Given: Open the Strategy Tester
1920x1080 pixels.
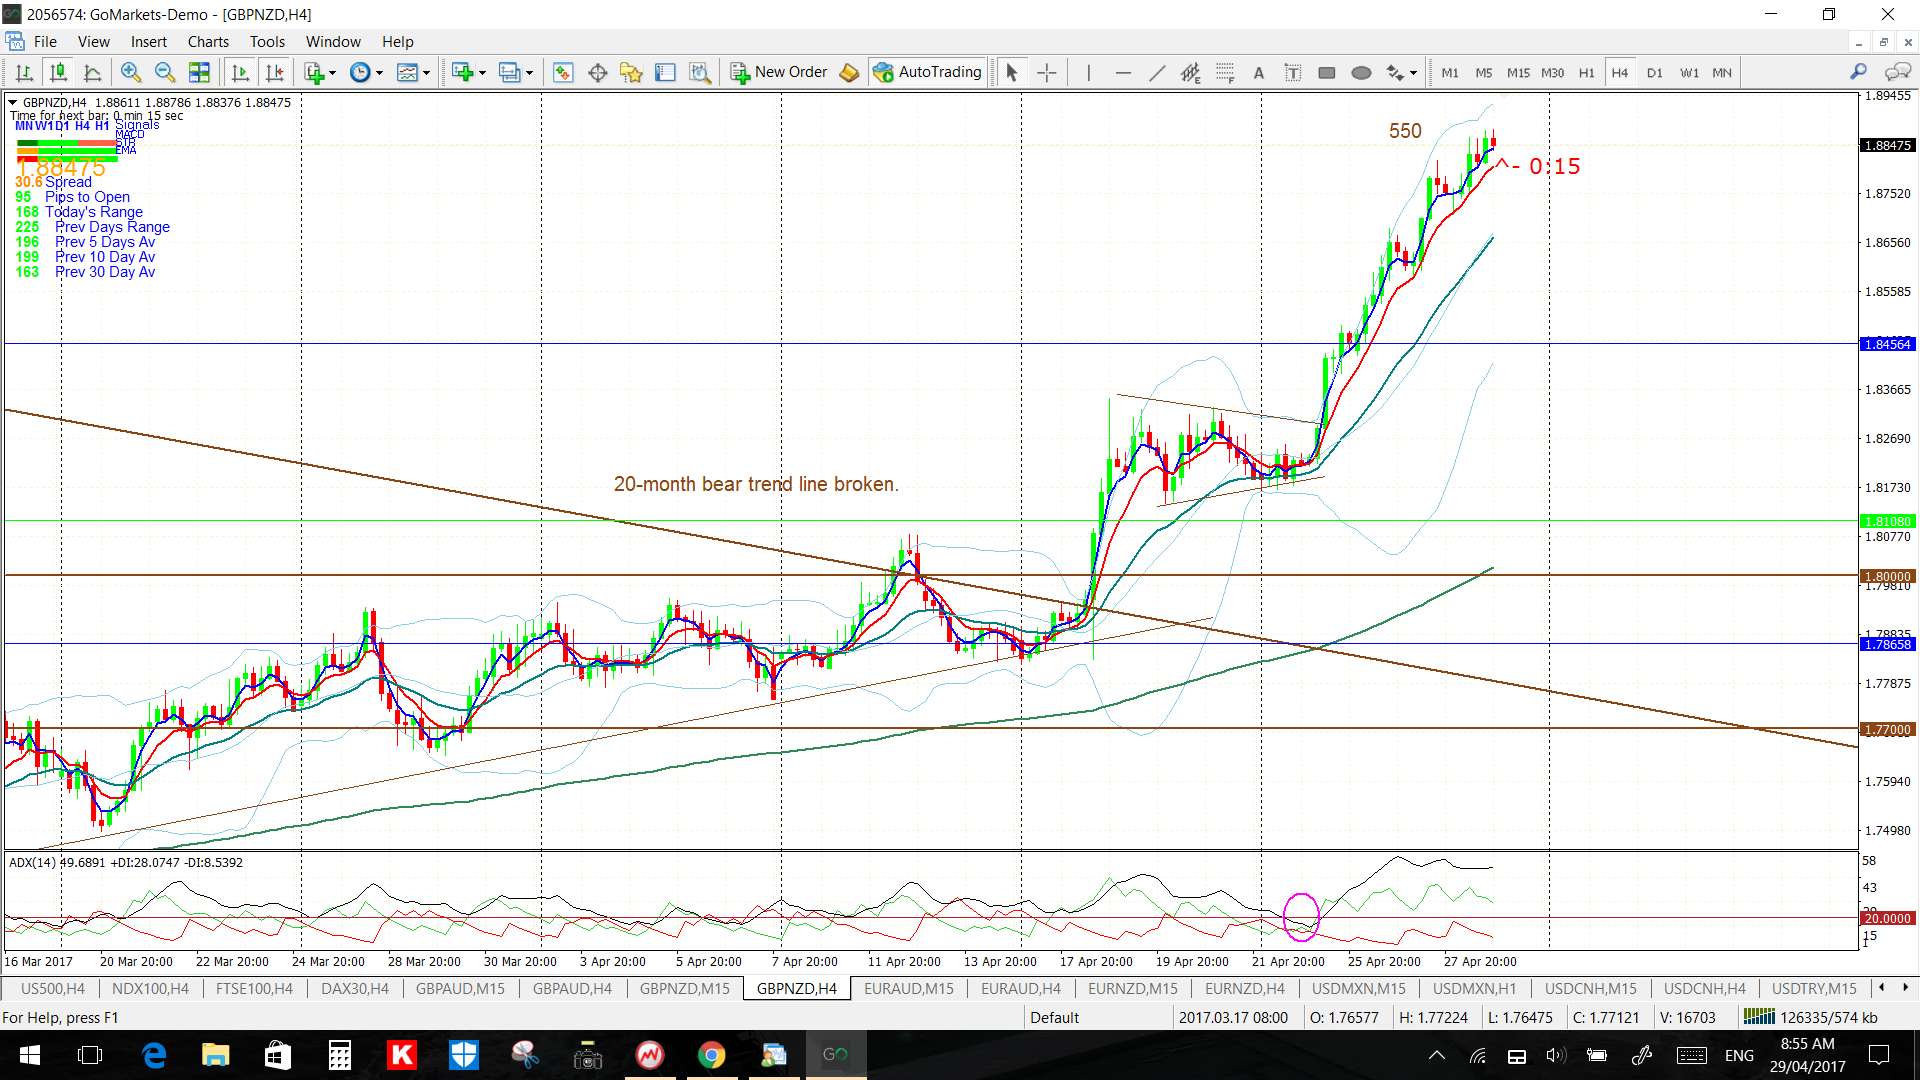Looking at the screenshot, I should (x=700, y=72).
